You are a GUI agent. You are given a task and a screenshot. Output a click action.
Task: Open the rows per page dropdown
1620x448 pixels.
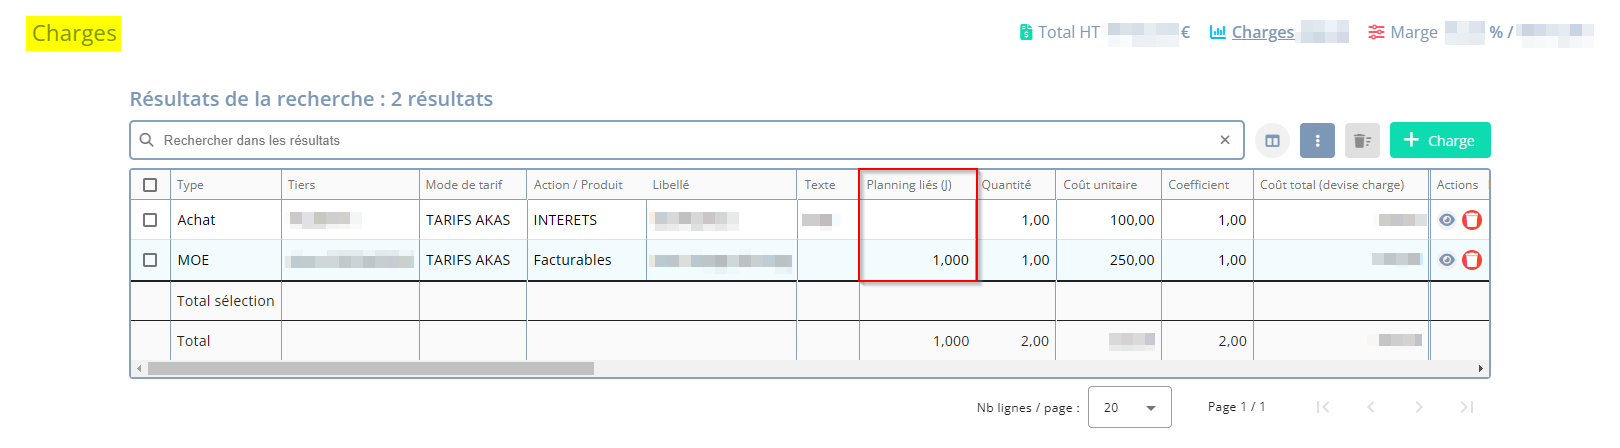pyautogui.click(x=1129, y=407)
